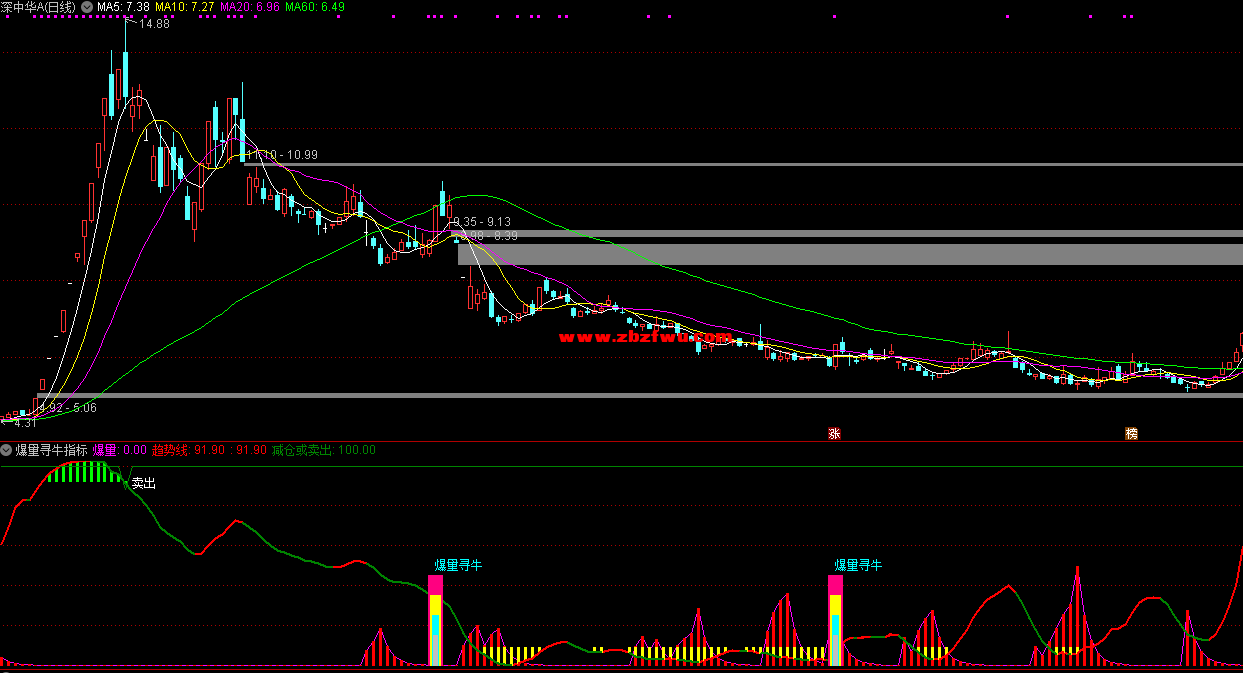Image resolution: width=1243 pixels, height=673 pixels.
Task: Select the 14.88 peak price annotation
Action: (x=153, y=24)
